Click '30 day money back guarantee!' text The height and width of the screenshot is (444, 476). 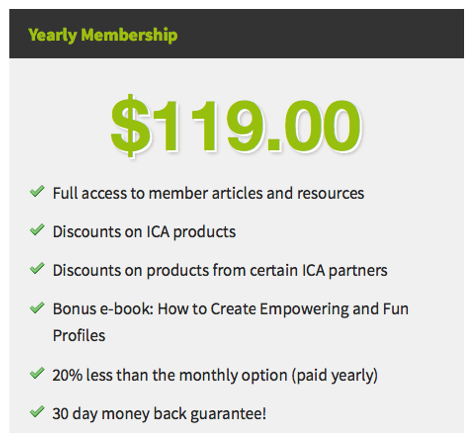[x=159, y=414]
